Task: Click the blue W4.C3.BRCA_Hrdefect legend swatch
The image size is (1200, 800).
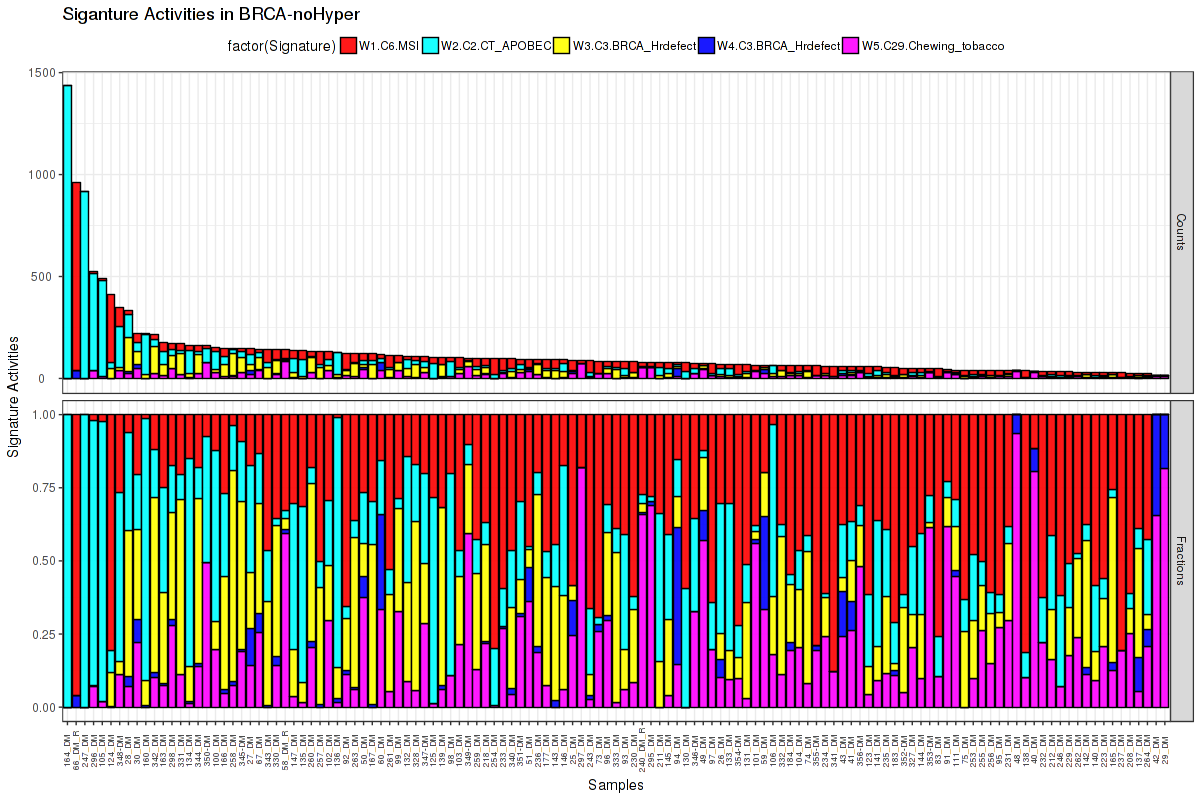Action: 707,46
